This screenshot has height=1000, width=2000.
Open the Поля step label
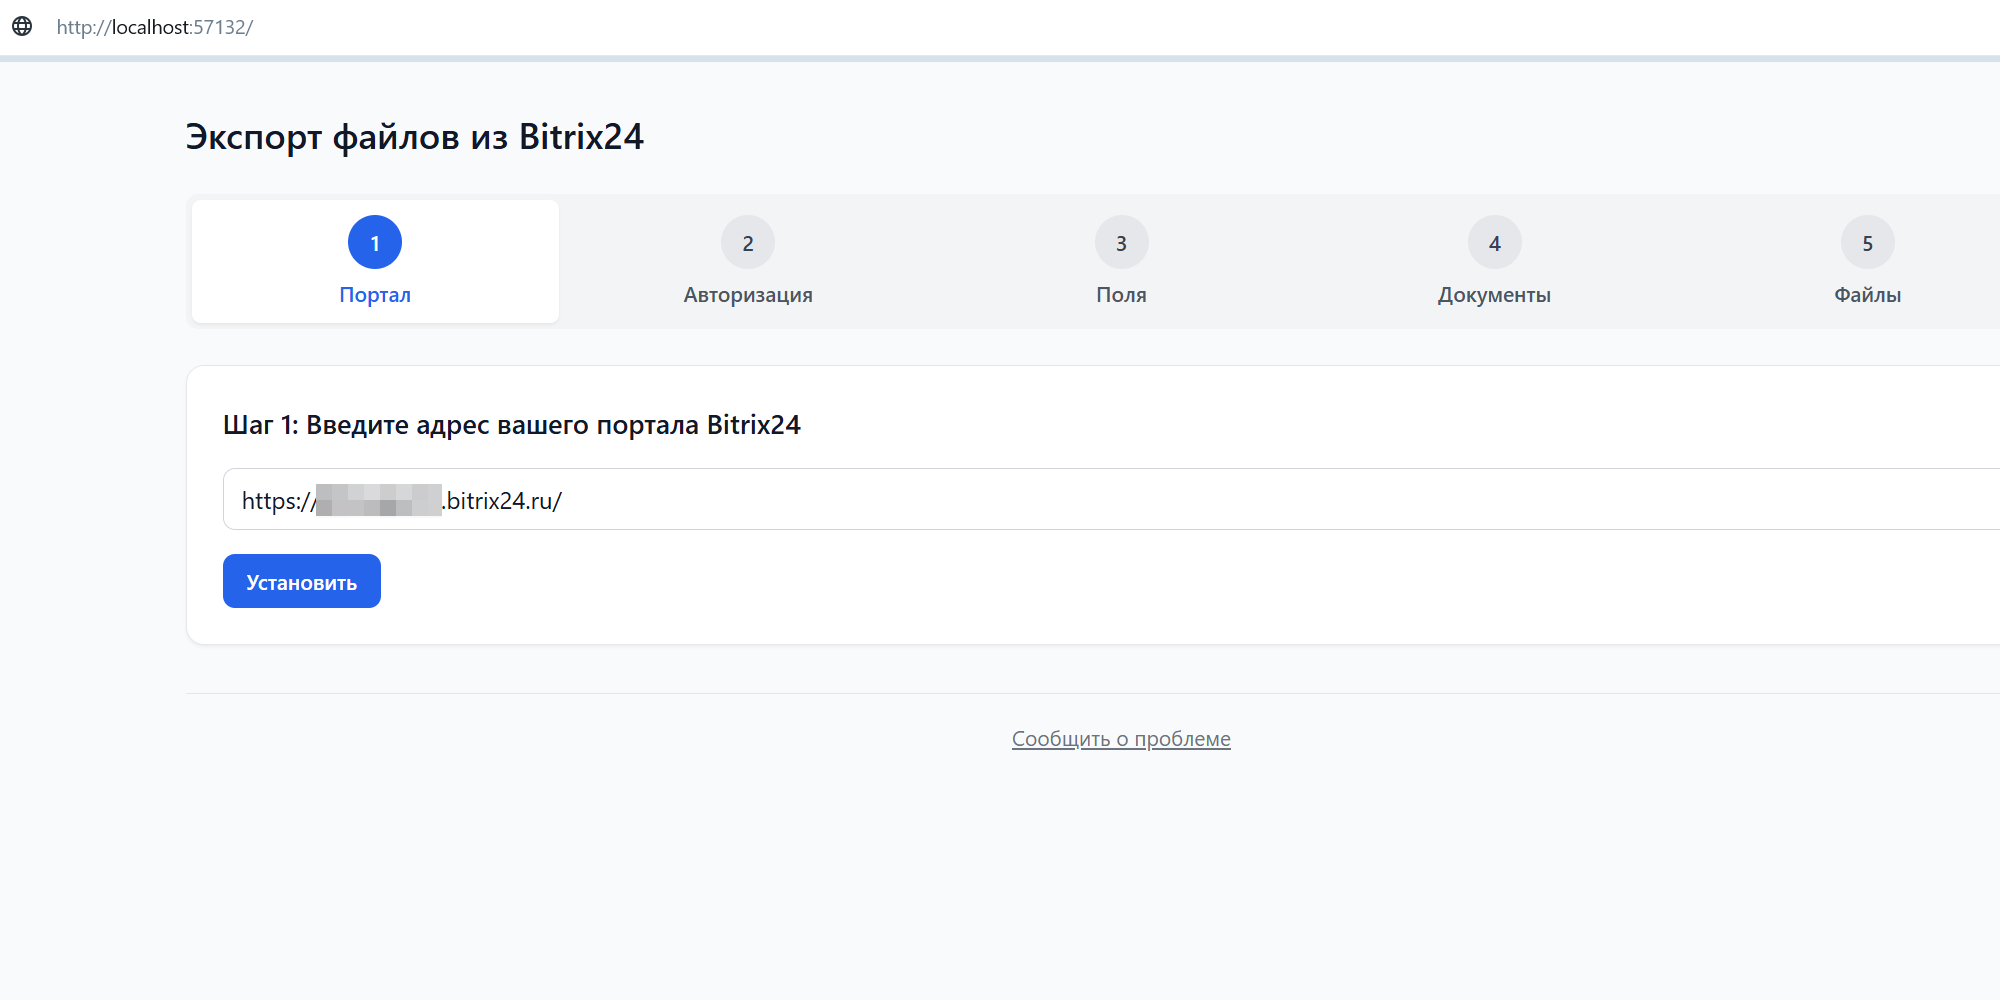point(1121,295)
